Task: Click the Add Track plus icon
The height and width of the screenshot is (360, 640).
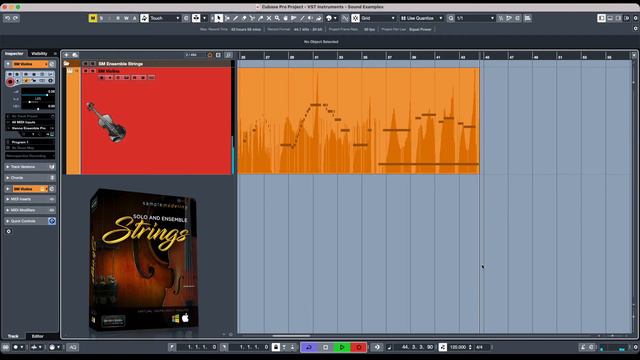Action: pos(67,55)
